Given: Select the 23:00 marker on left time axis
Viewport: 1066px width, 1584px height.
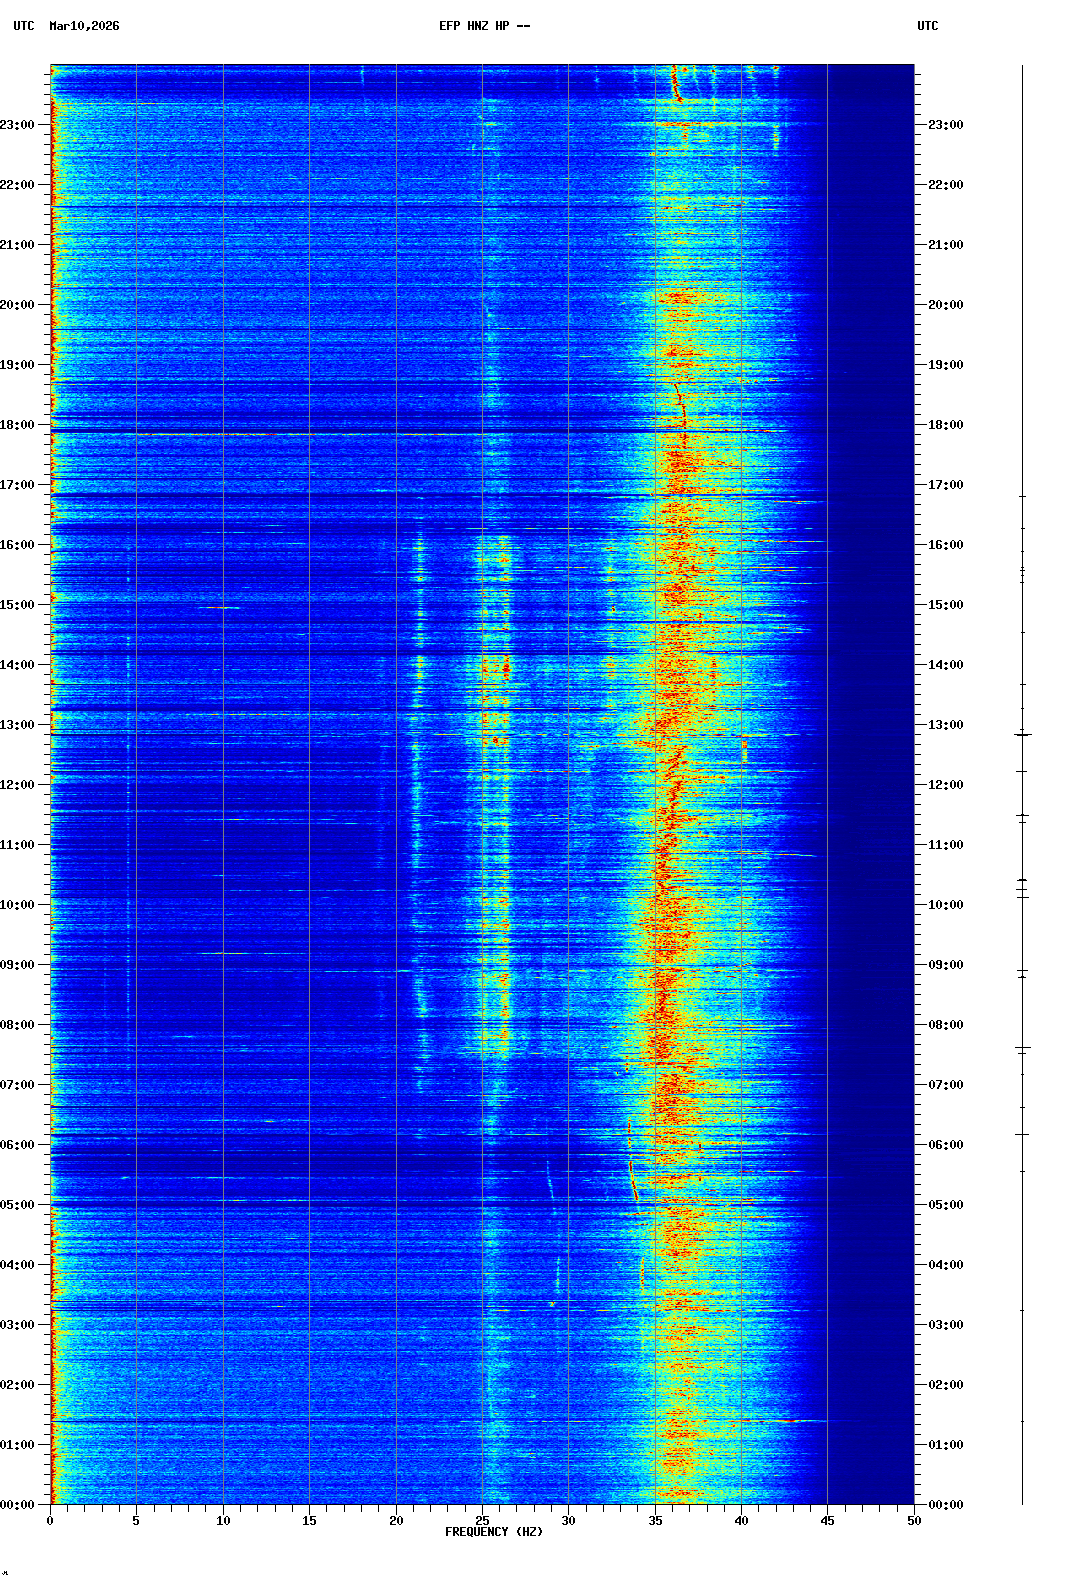Looking at the screenshot, I should tap(18, 125).
